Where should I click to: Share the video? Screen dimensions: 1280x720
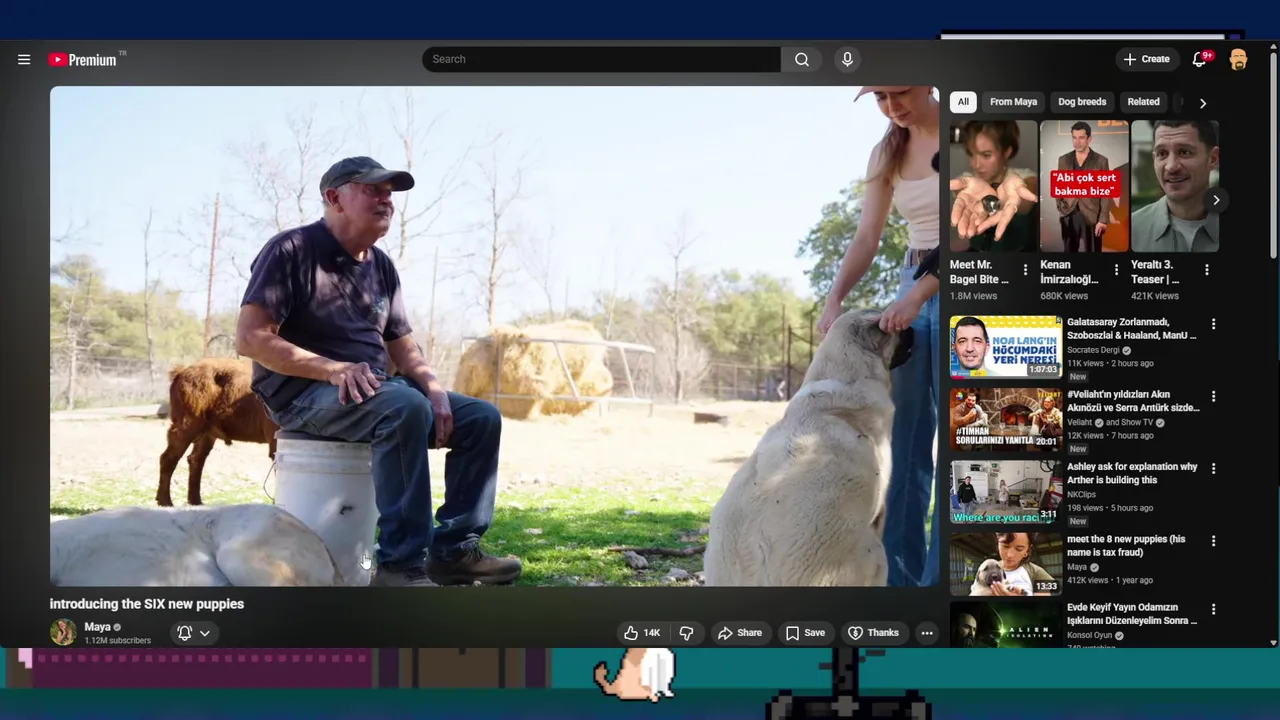[740, 633]
